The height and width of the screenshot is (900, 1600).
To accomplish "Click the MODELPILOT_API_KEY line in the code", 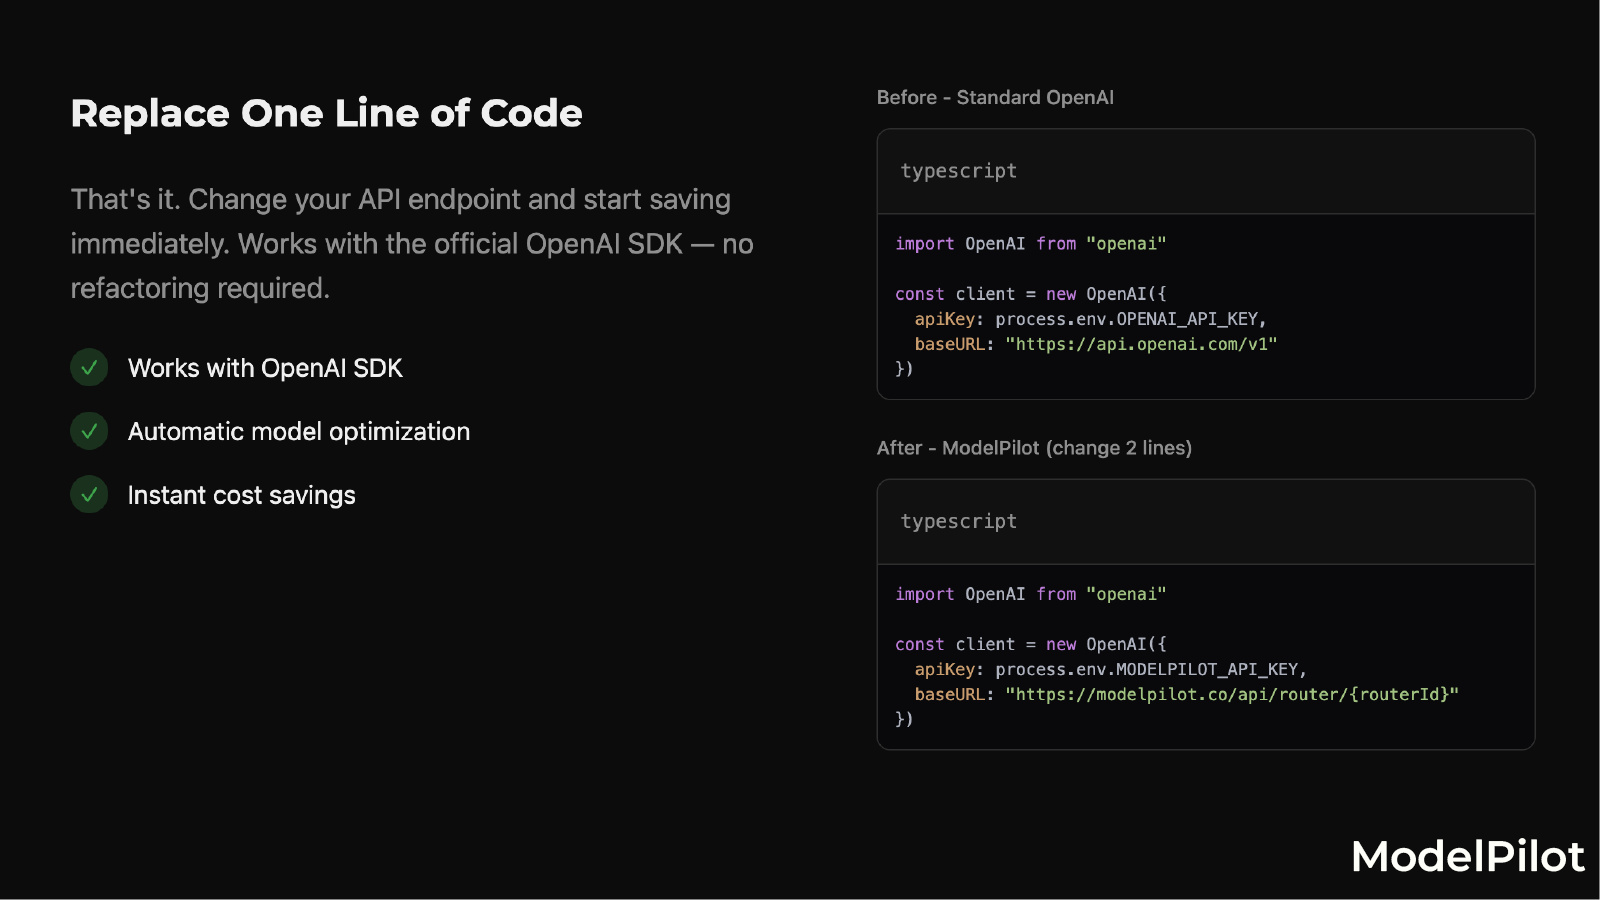I will [1110, 669].
